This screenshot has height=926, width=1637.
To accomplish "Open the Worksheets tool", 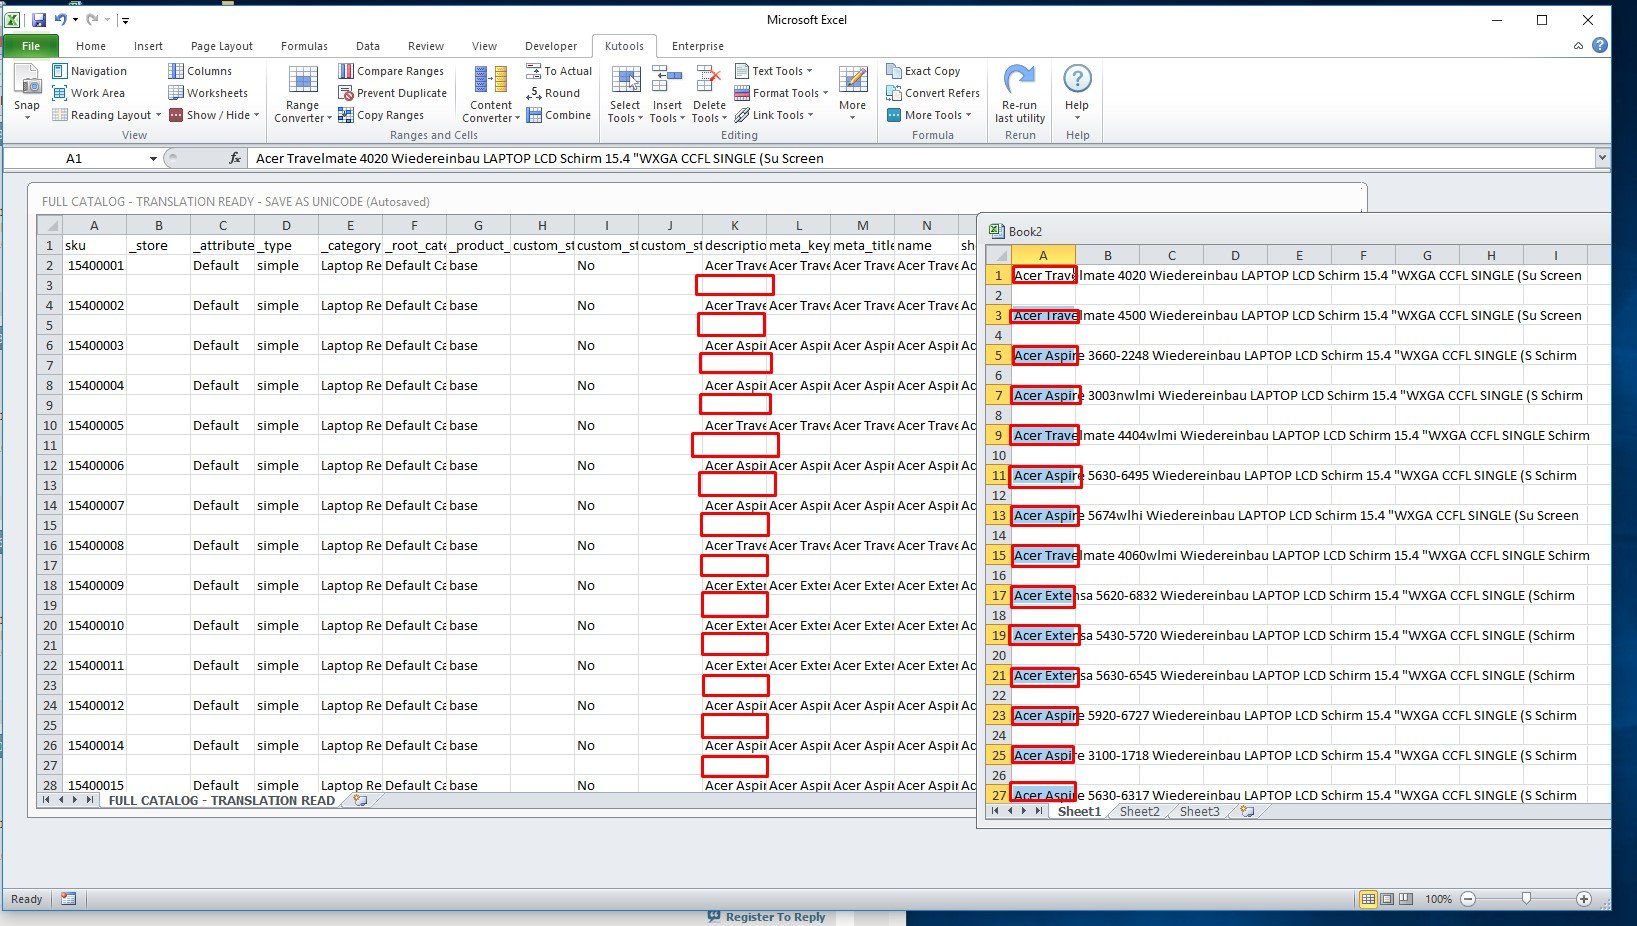I will click(x=208, y=93).
